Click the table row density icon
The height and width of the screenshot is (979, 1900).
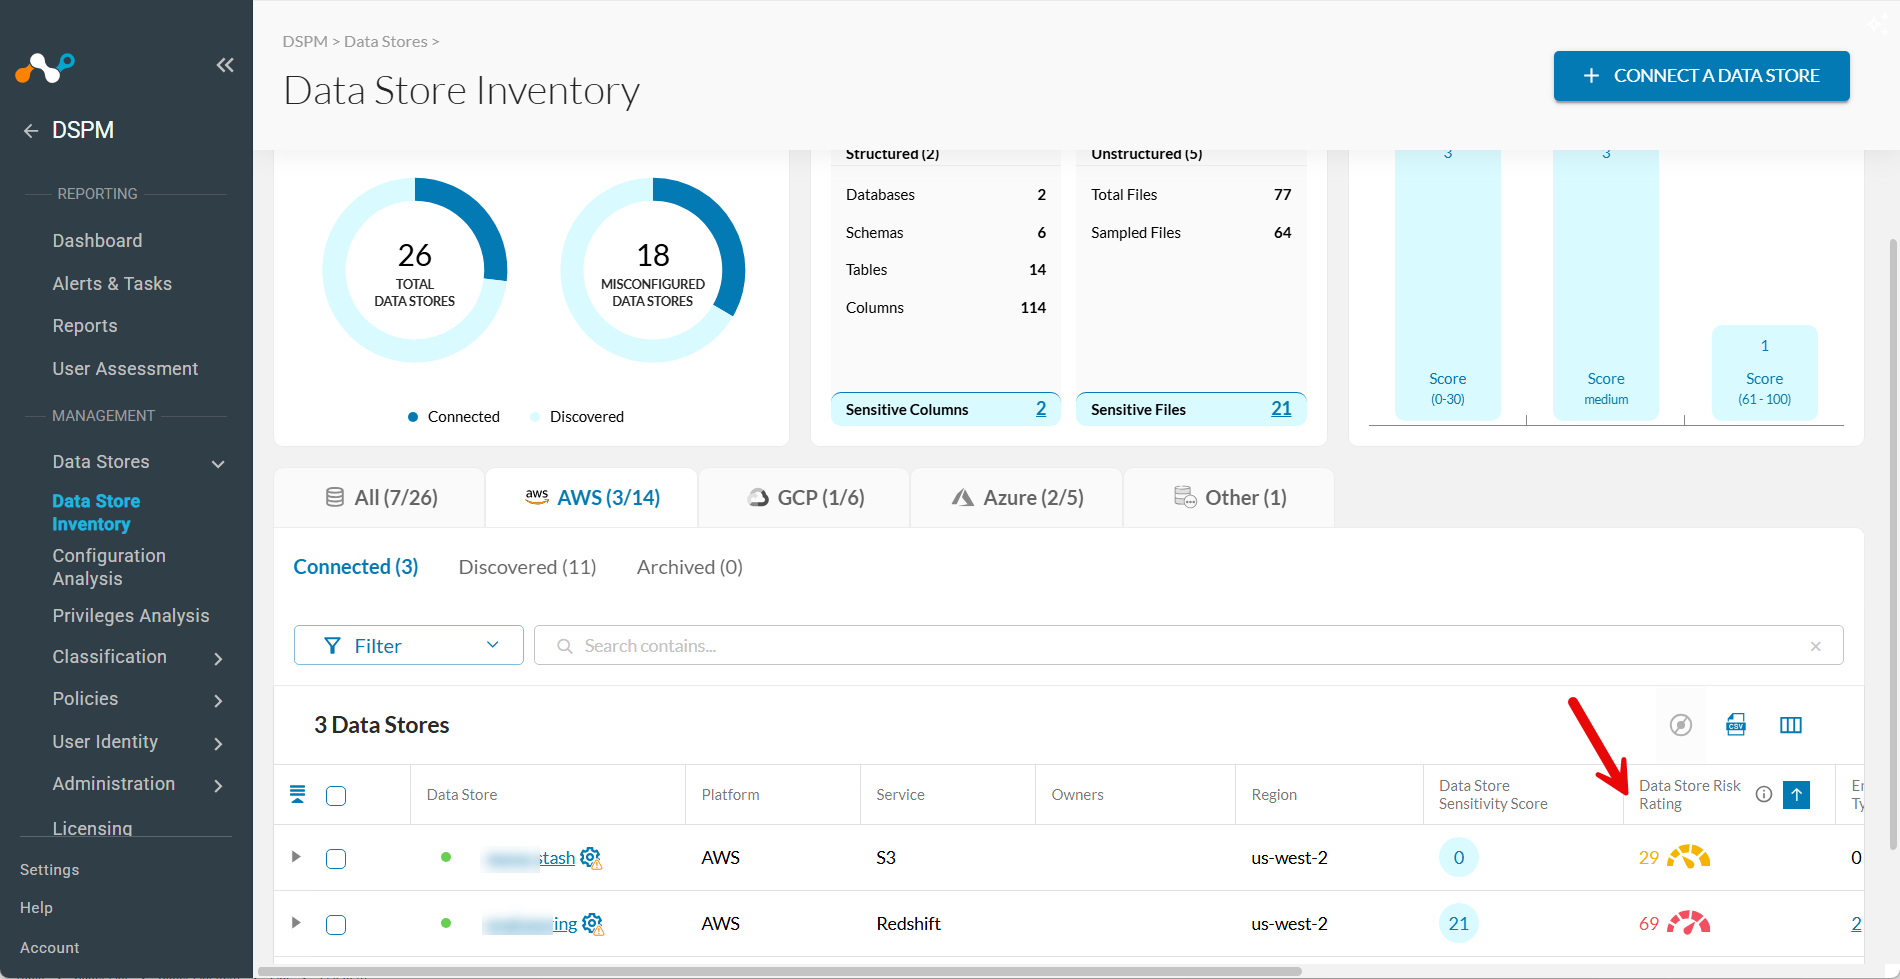pos(297,794)
